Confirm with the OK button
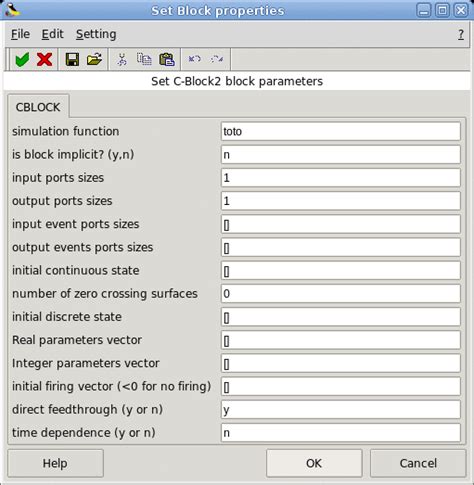Viewport: 474px width, 485px height. [x=314, y=463]
